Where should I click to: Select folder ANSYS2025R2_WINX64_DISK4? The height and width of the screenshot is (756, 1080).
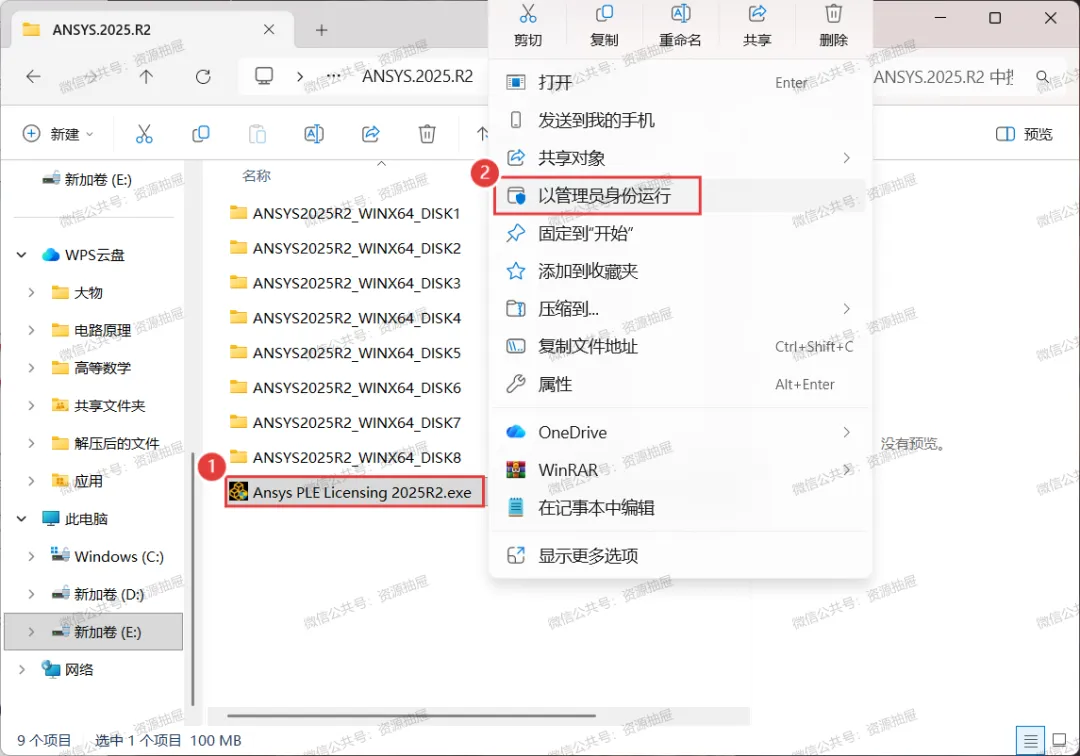coord(345,317)
